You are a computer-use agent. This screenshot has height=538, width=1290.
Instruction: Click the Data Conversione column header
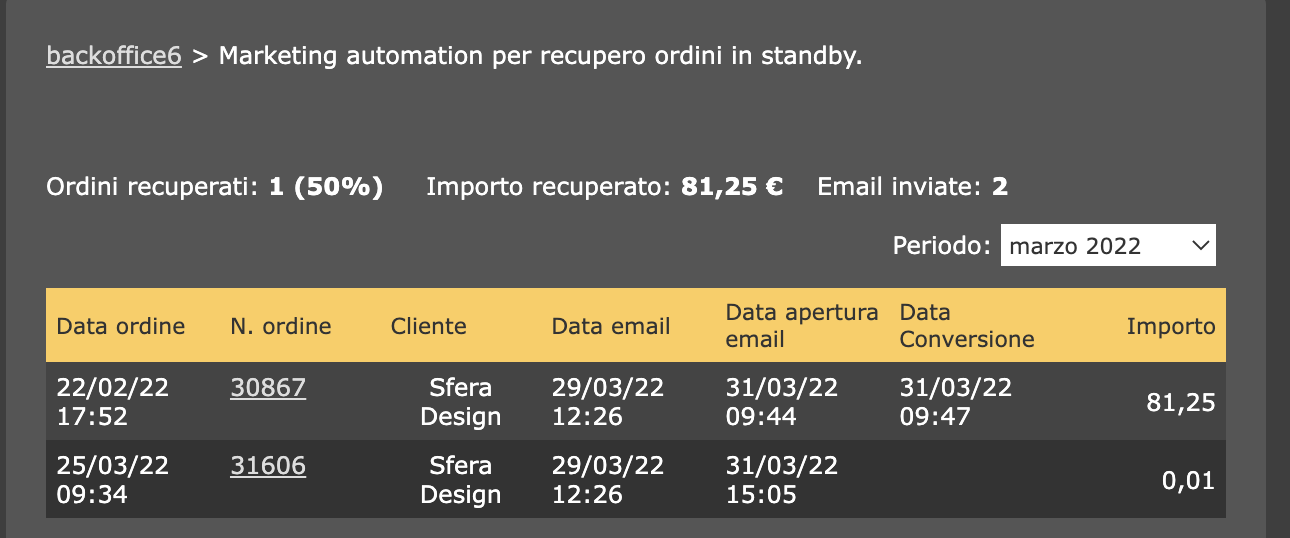point(967,326)
